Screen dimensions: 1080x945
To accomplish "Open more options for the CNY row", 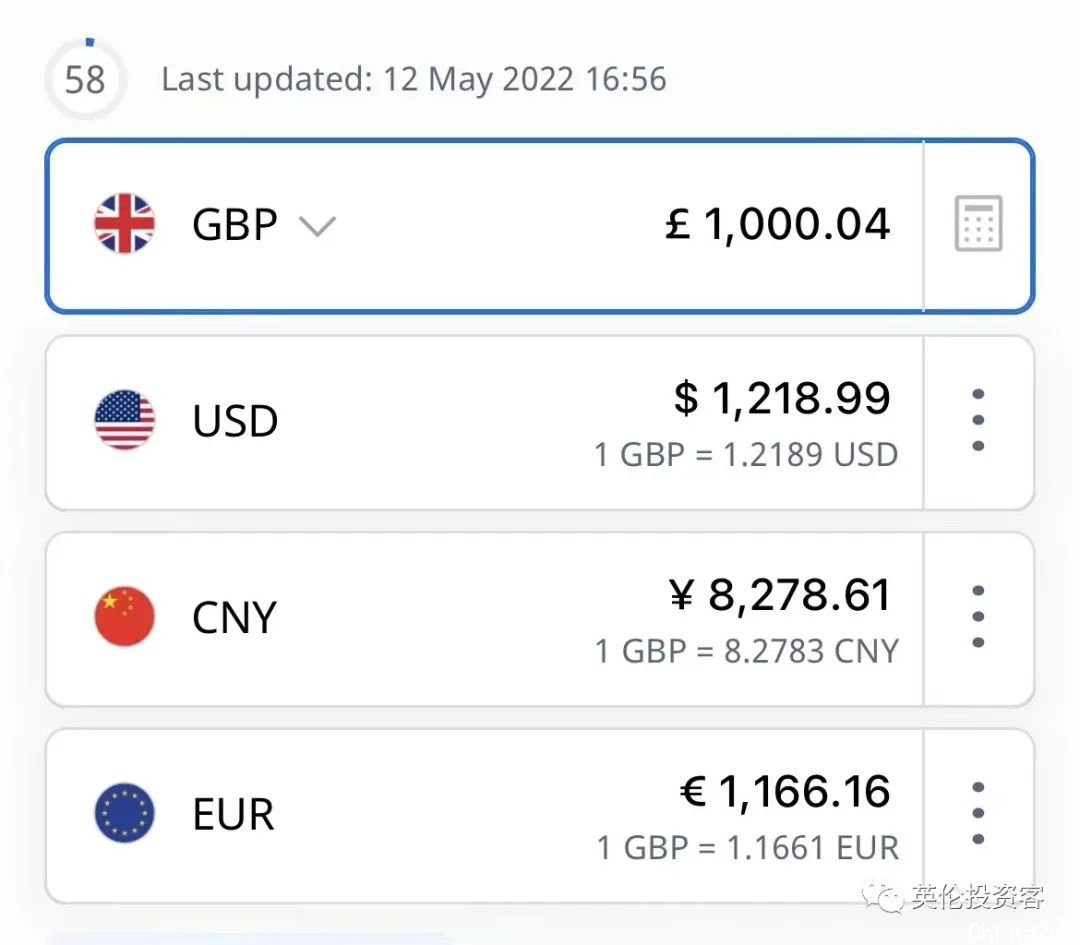I will [x=978, y=617].
